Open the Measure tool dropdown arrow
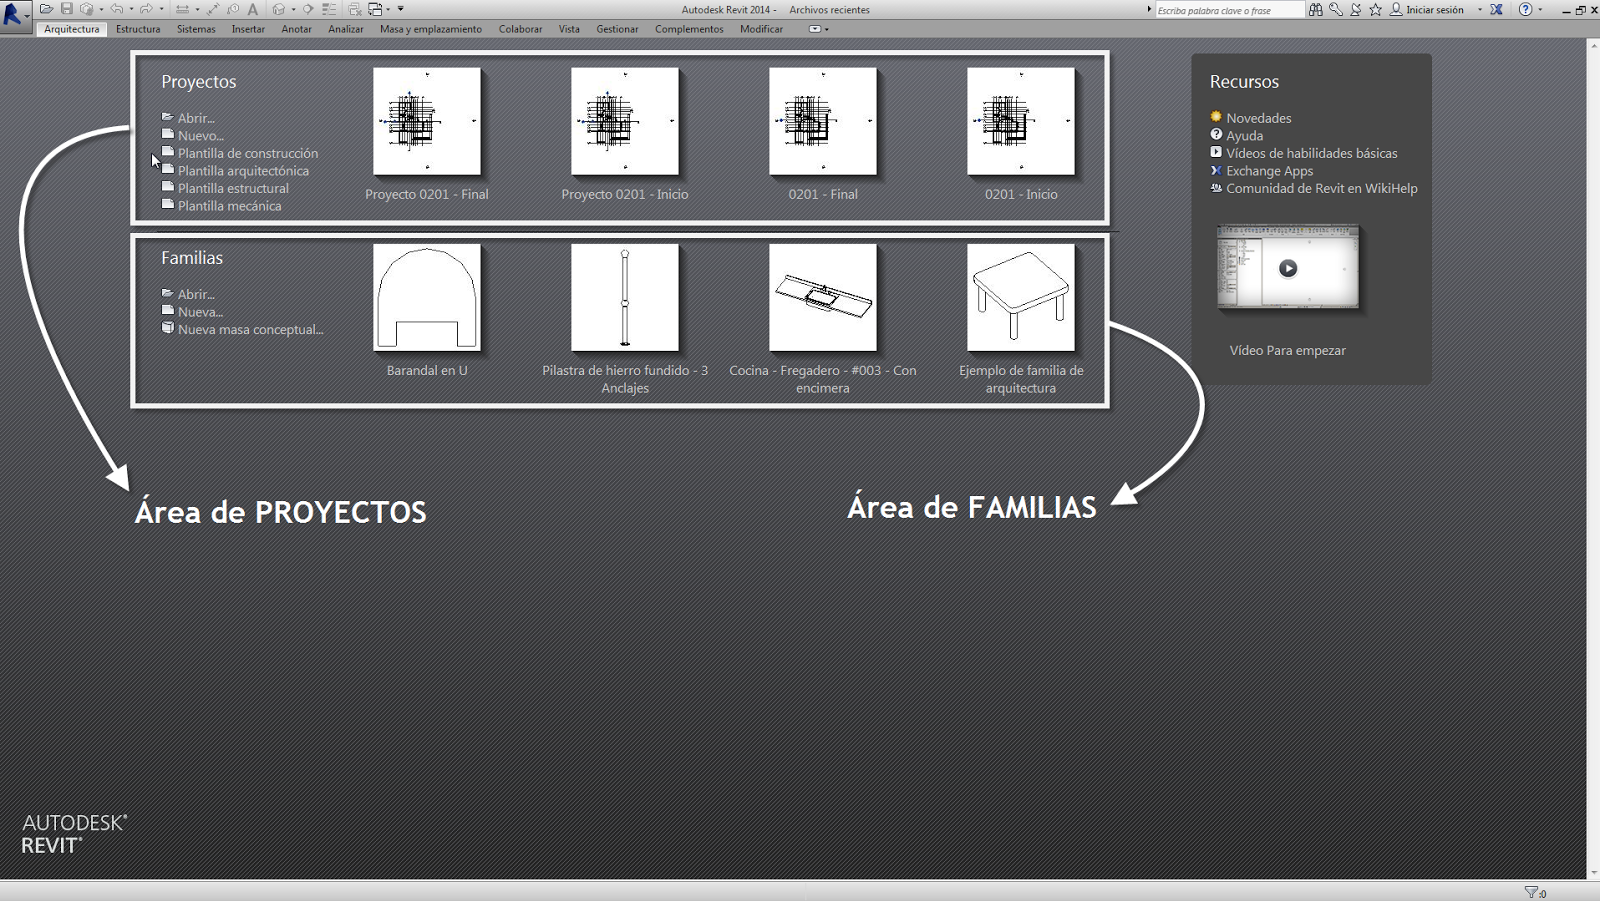 (197, 9)
